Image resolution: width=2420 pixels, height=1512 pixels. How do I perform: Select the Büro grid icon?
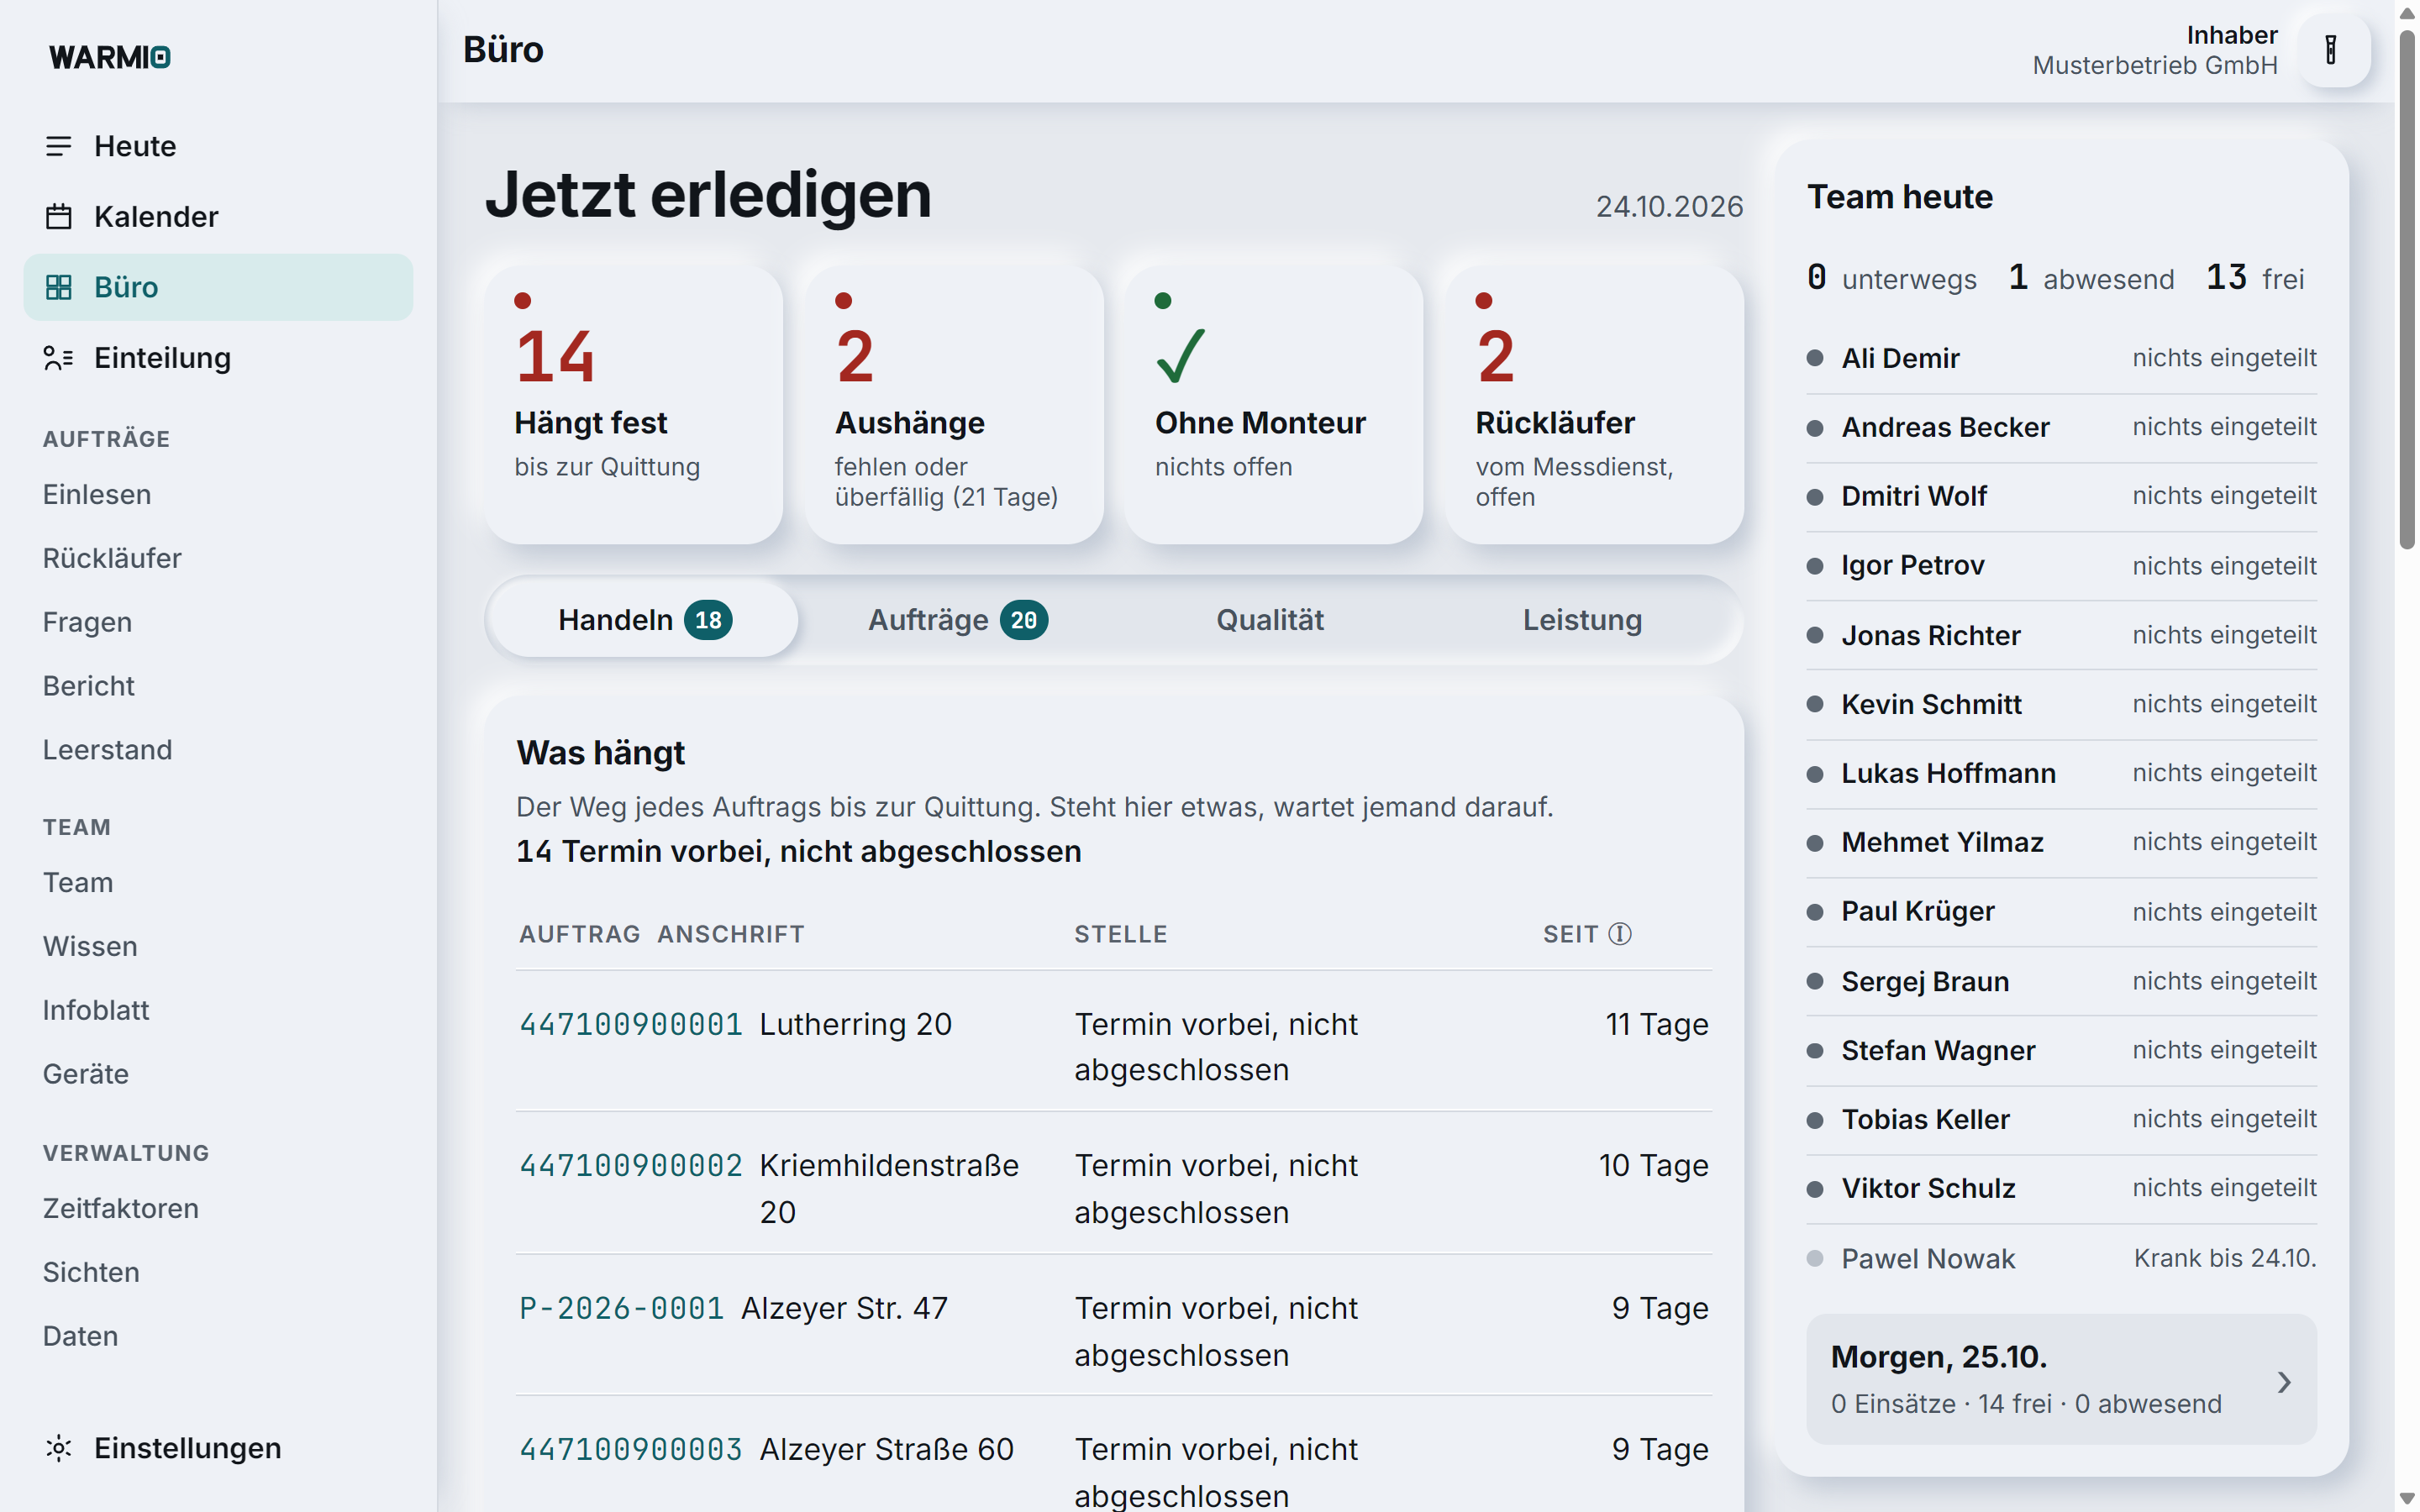click(x=59, y=287)
